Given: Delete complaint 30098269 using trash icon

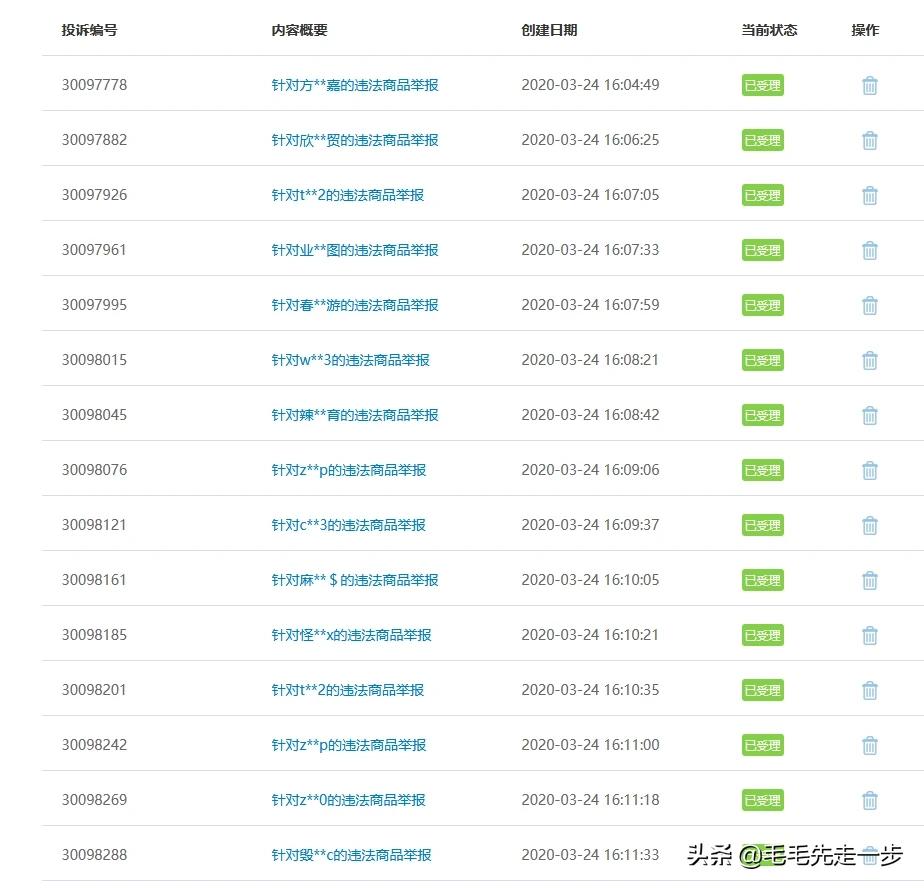Looking at the screenshot, I should pos(869,799).
